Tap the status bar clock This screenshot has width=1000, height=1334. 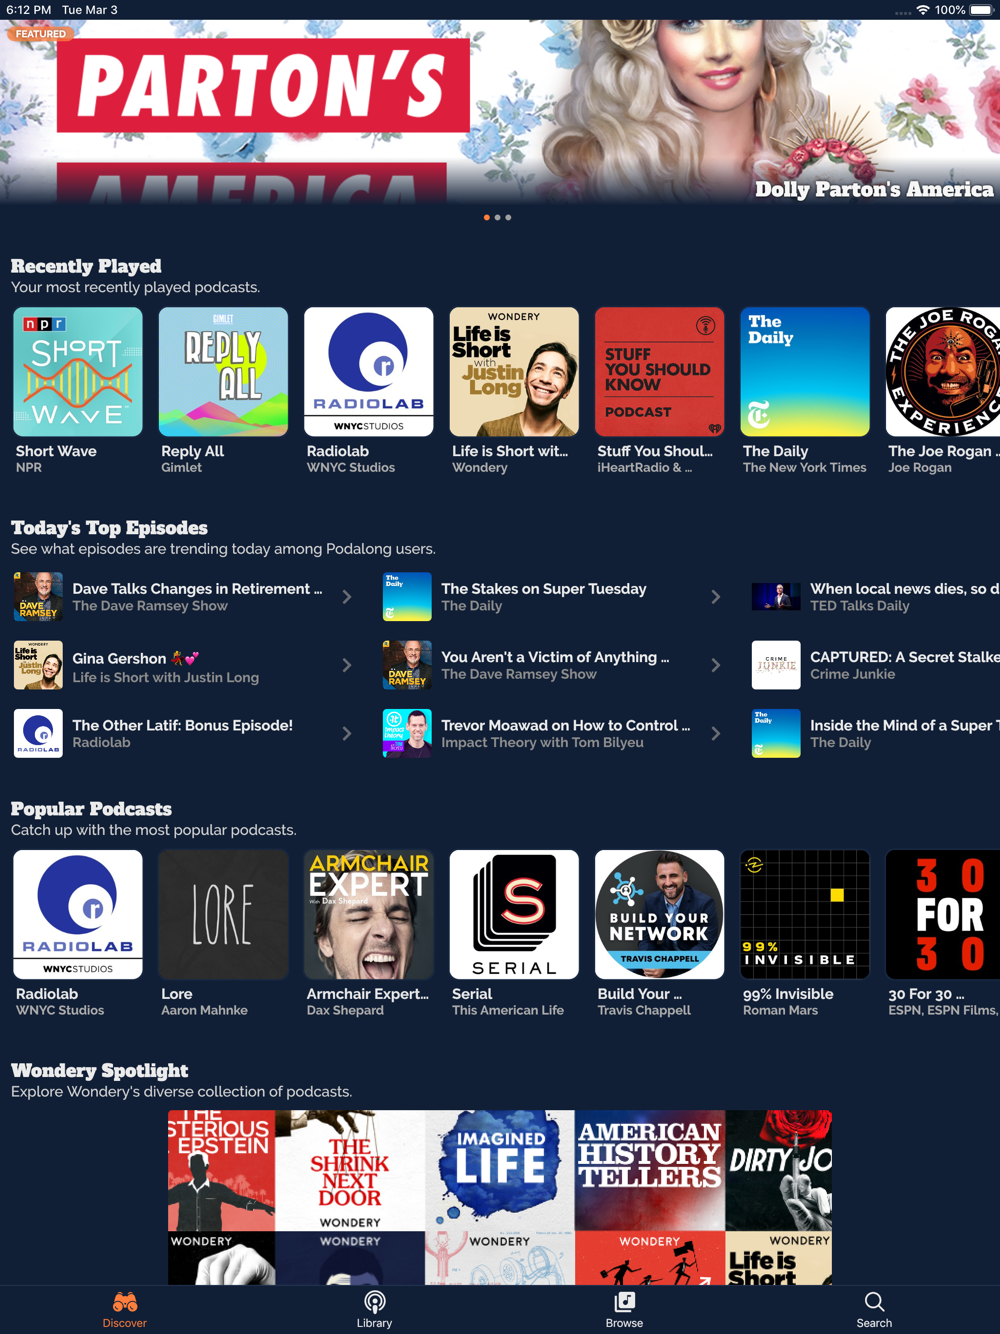point(28,10)
